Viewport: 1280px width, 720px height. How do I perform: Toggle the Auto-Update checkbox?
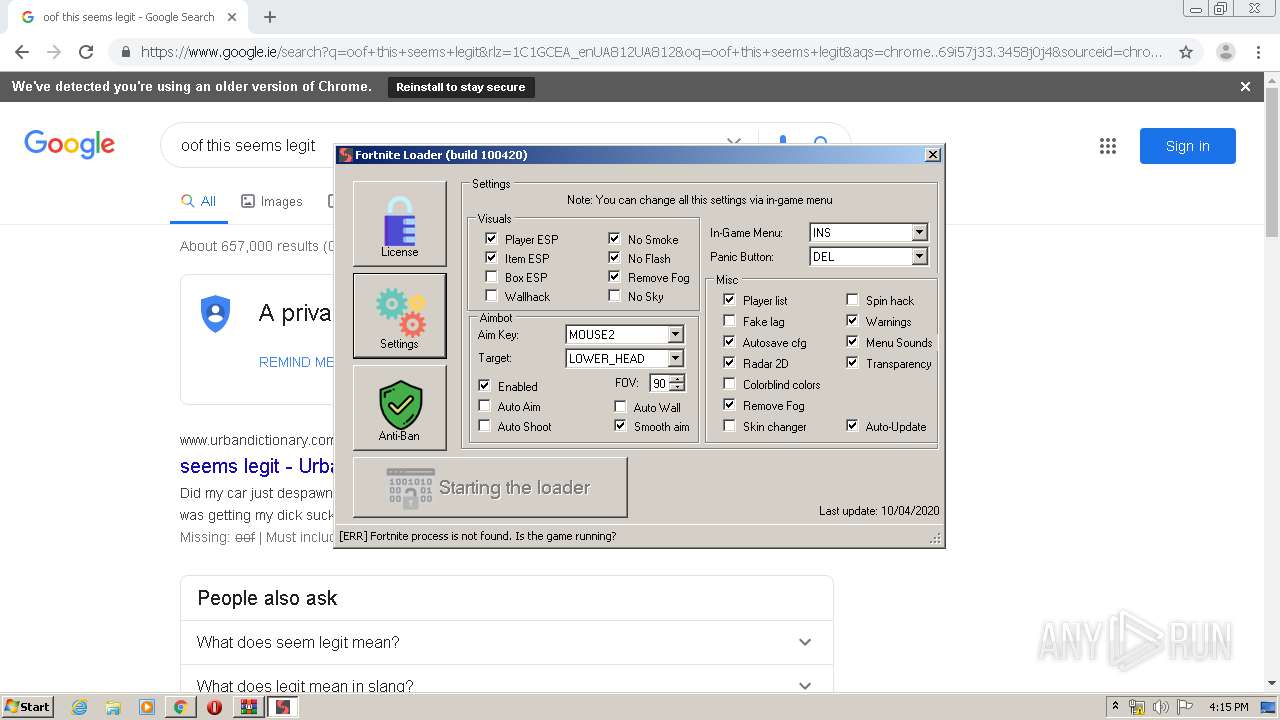pyautogui.click(x=852, y=426)
